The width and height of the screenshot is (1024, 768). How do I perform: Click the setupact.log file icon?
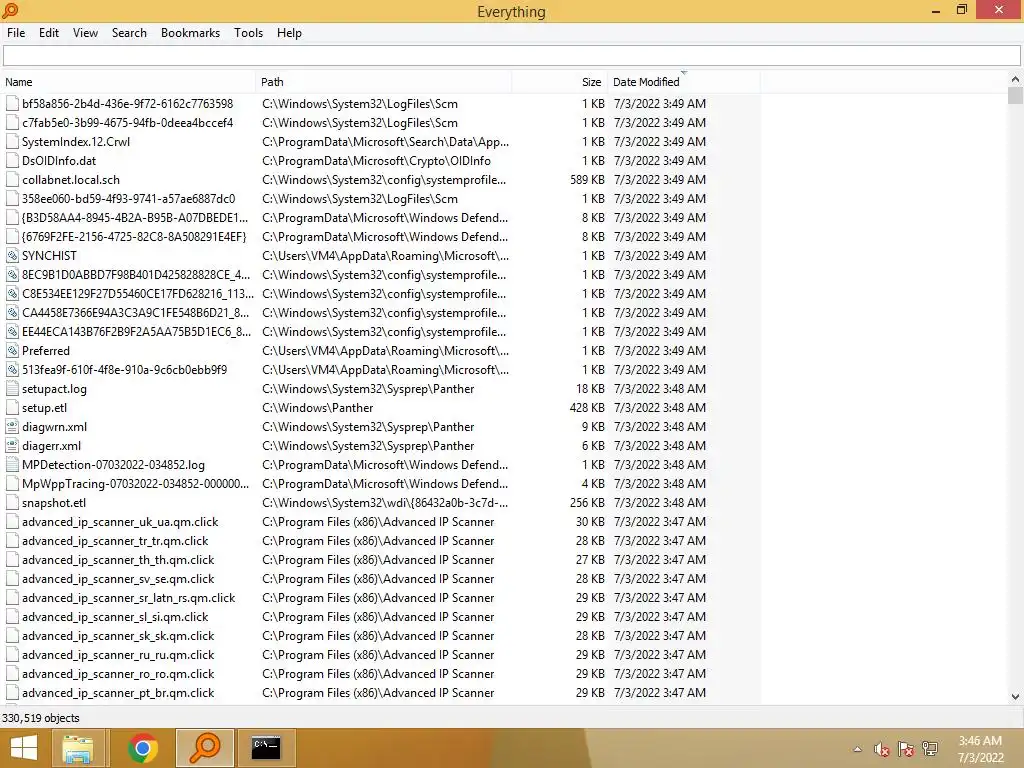coord(12,389)
